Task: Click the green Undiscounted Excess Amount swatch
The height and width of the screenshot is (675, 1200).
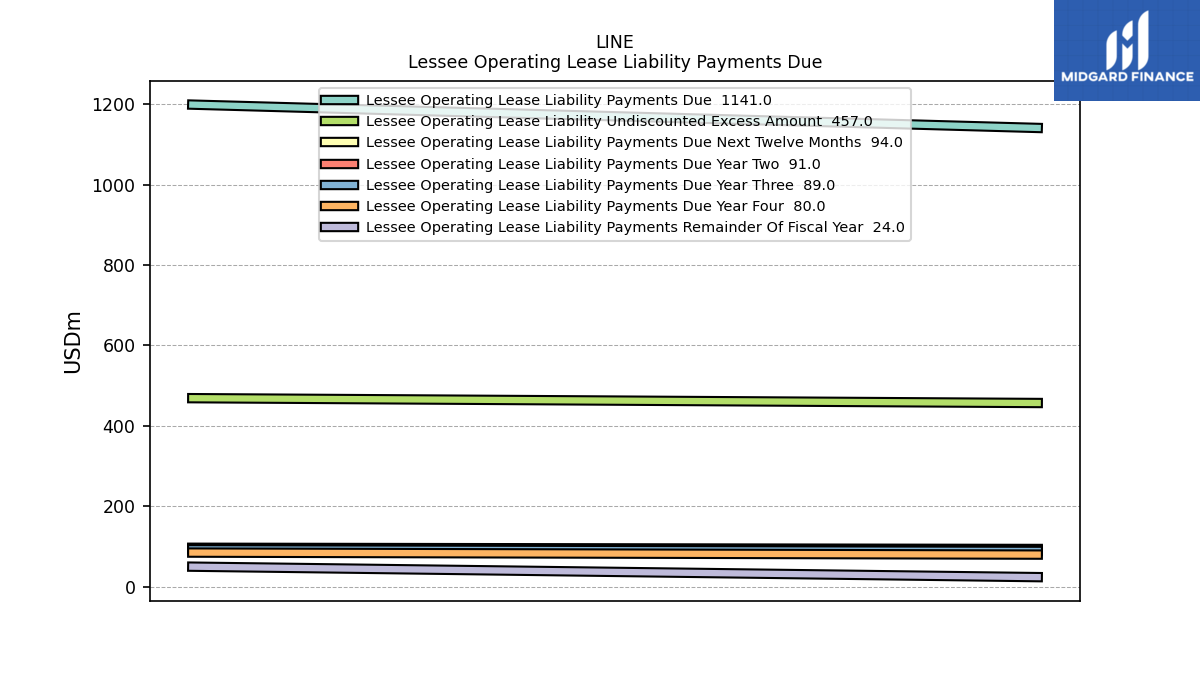Action: [x=339, y=121]
